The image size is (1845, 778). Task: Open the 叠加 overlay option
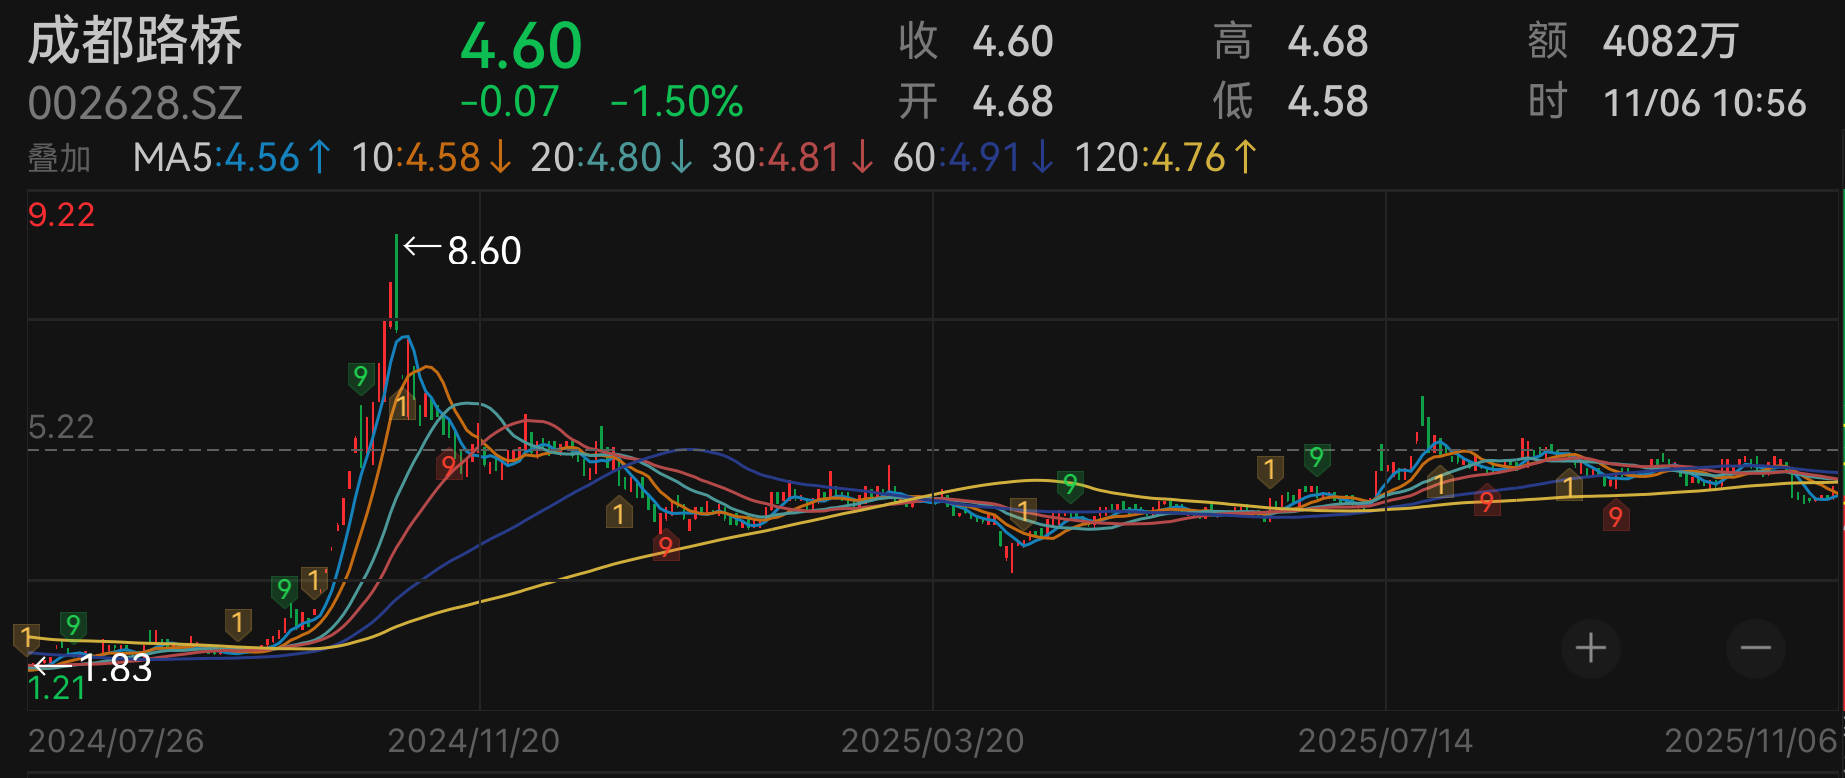pyautogui.click(x=59, y=158)
